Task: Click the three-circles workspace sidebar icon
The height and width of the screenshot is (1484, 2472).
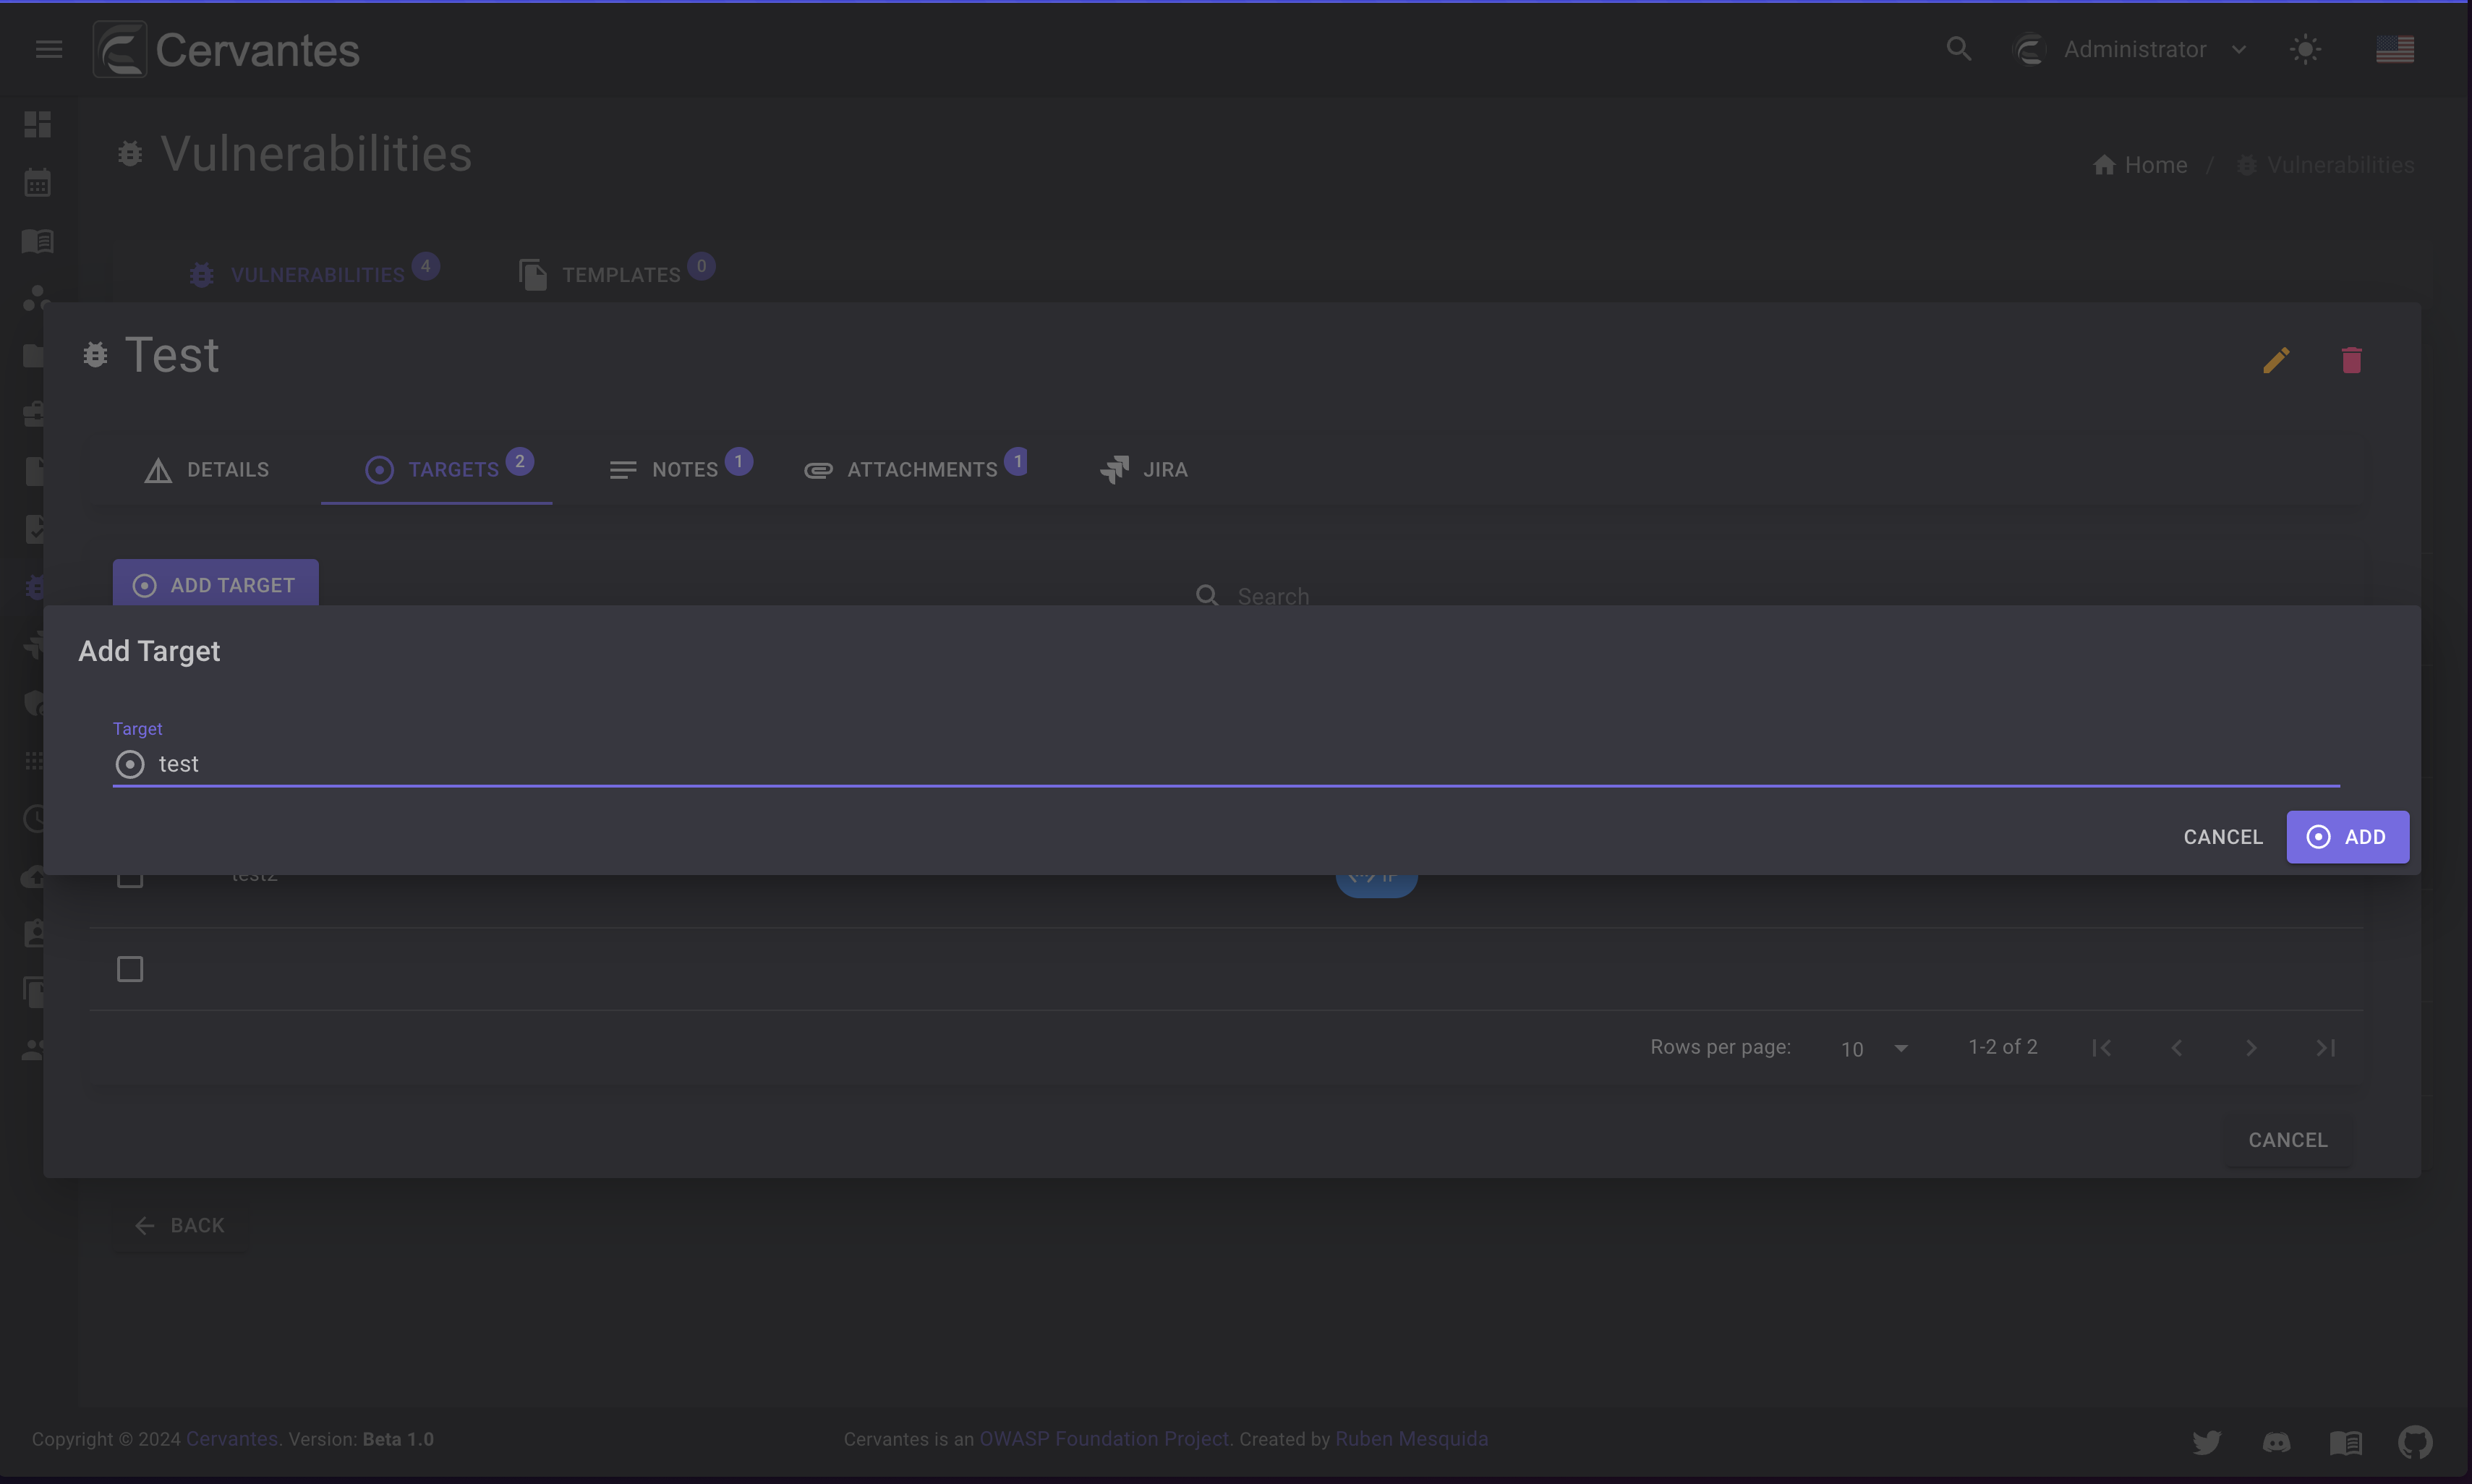Action: point(36,298)
